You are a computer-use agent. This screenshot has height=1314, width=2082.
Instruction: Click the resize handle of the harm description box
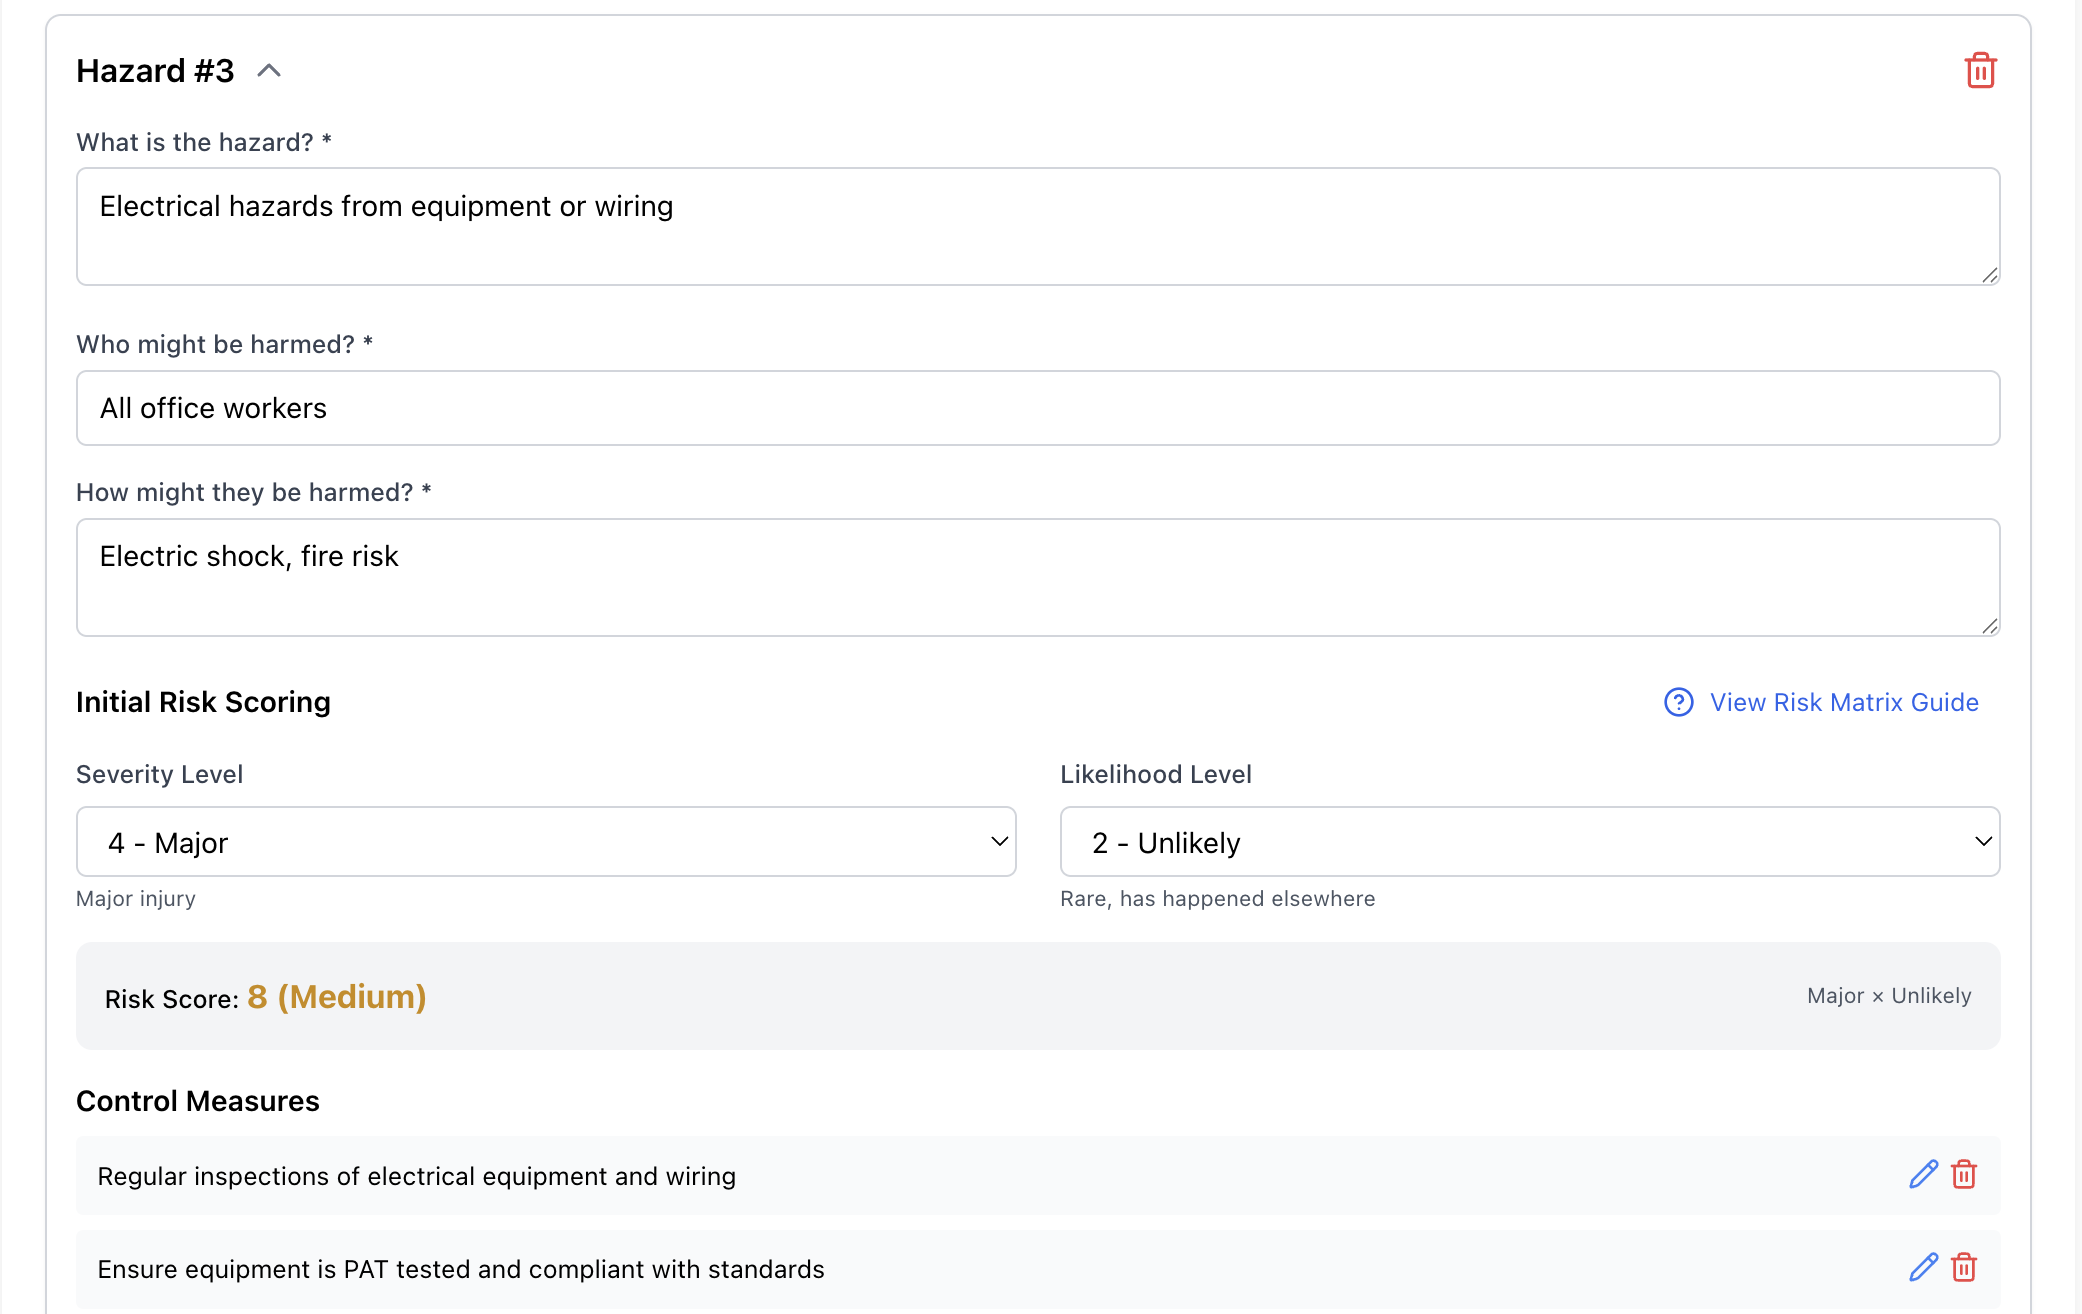coord(1989,626)
